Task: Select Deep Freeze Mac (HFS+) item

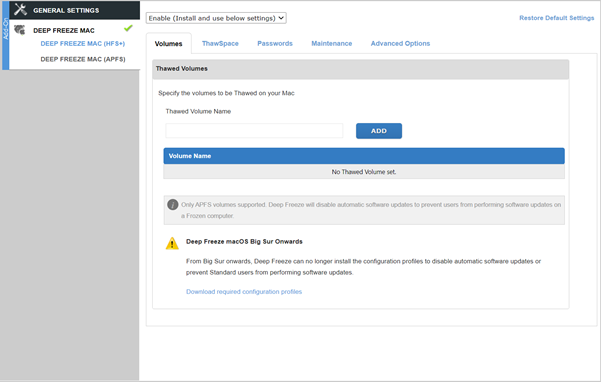Action: click(83, 44)
